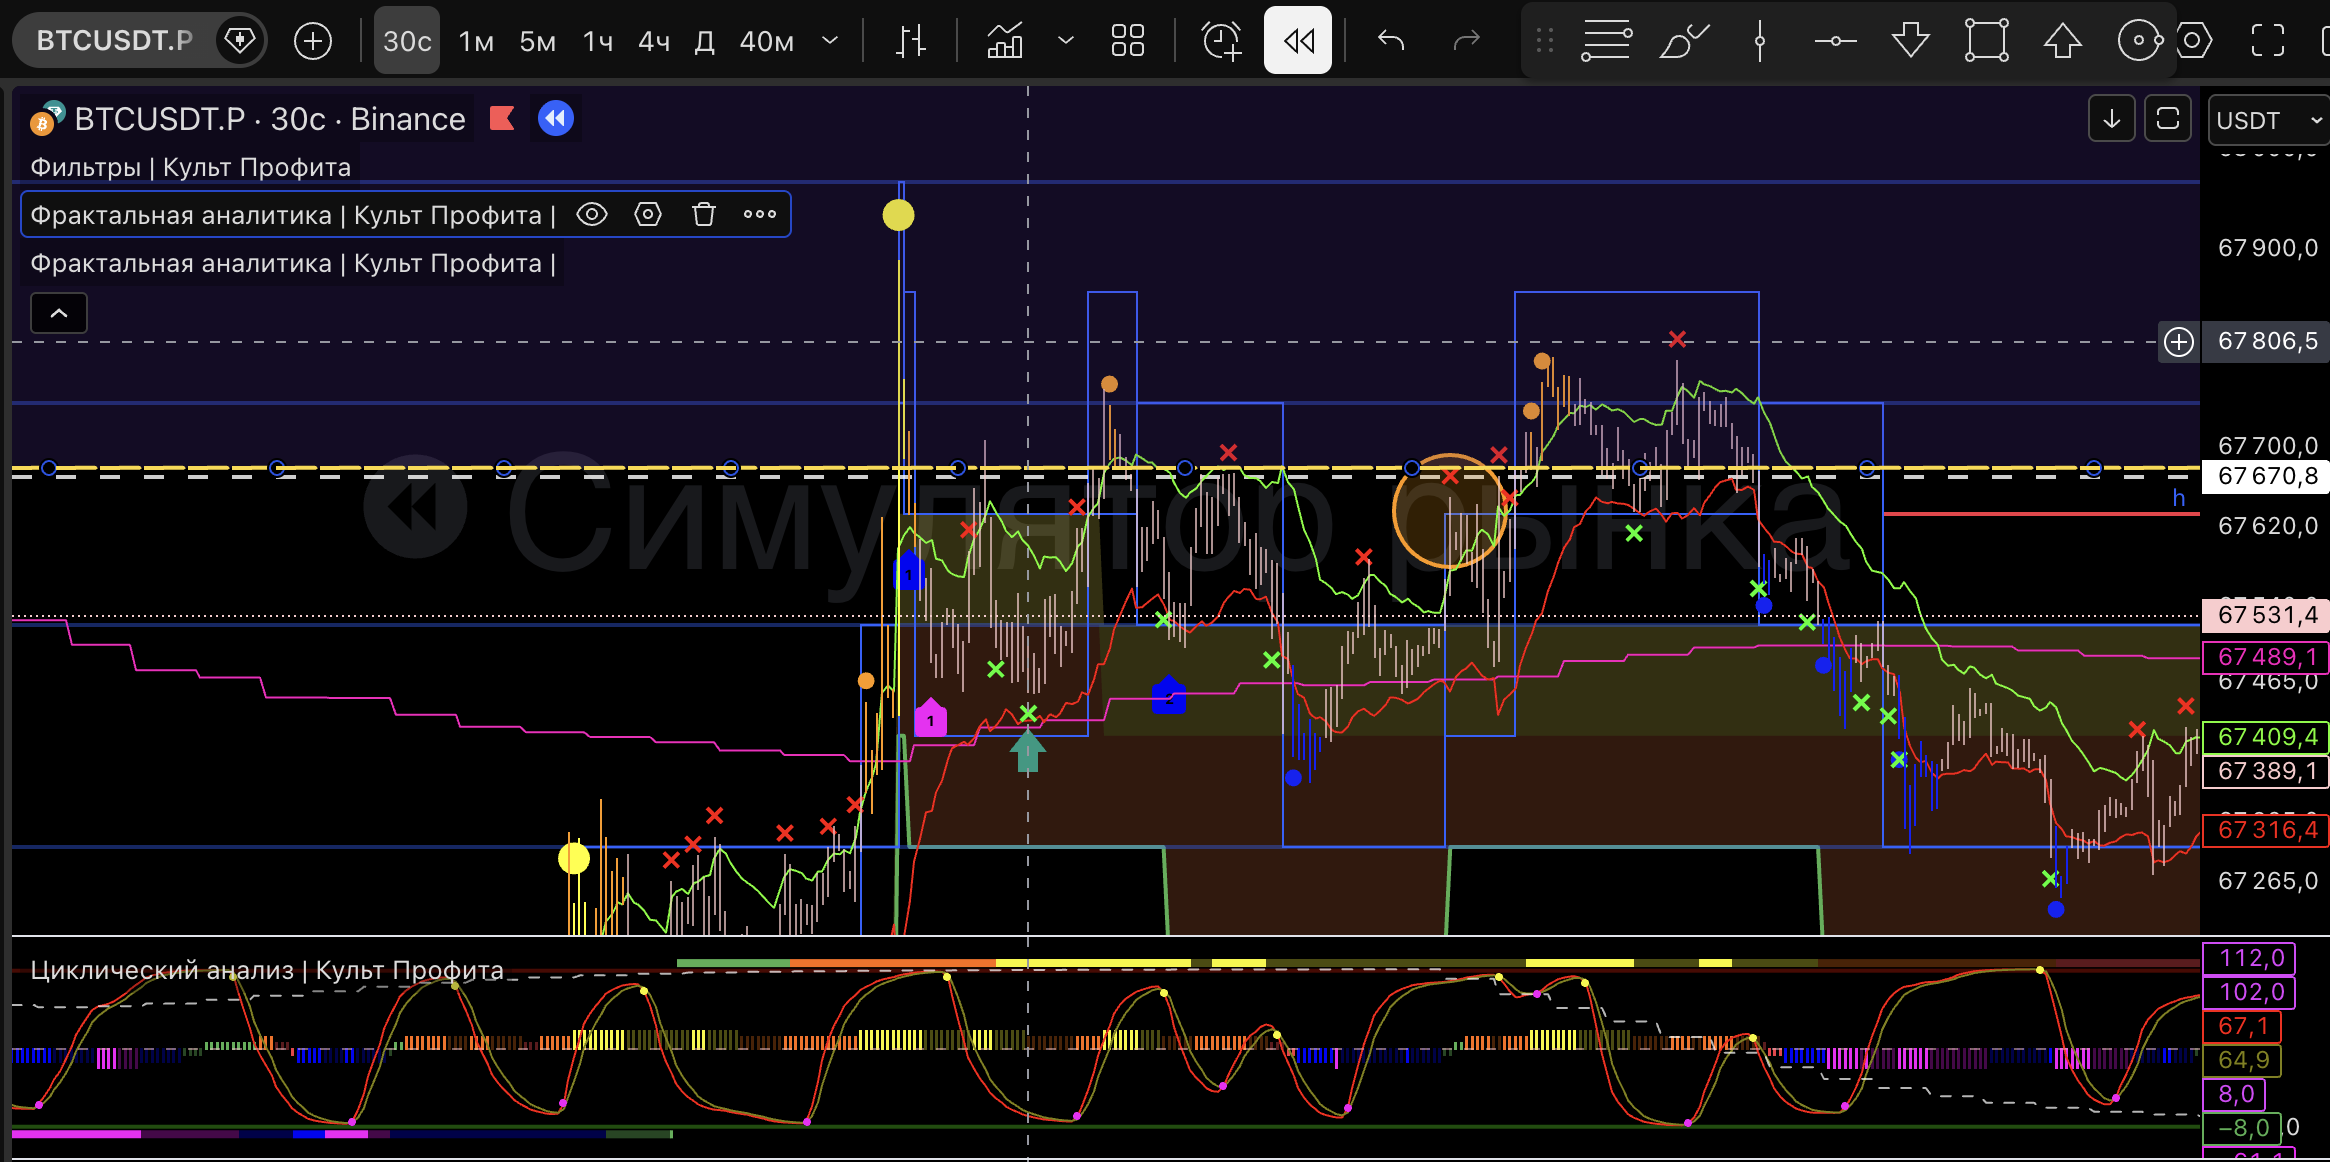The width and height of the screenshot is (2330, 1162).
Task: Expand the timeframe list chevron after 40м
Action: click(x=829, y=41)
